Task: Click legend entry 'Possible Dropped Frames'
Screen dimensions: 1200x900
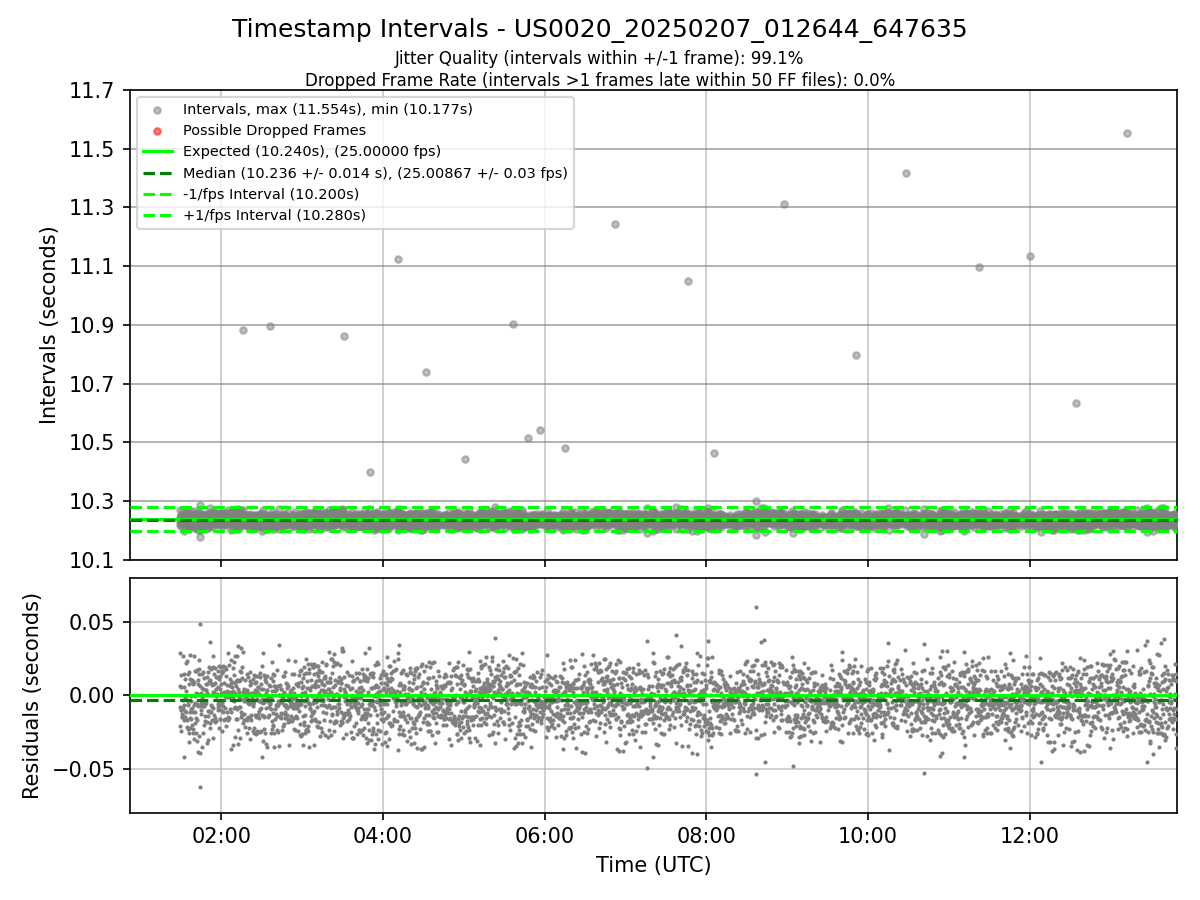Action: pos(275,130)
